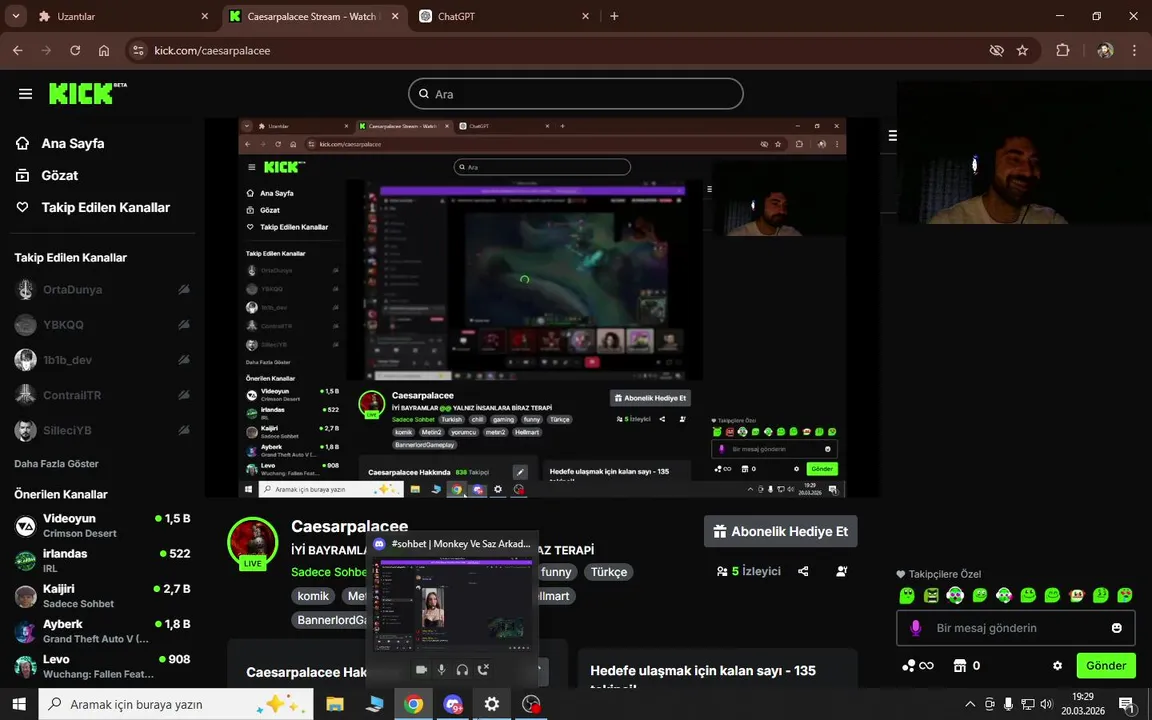Open recommended channel Videoyun
1152x720 pixels.
click(102, 525)
